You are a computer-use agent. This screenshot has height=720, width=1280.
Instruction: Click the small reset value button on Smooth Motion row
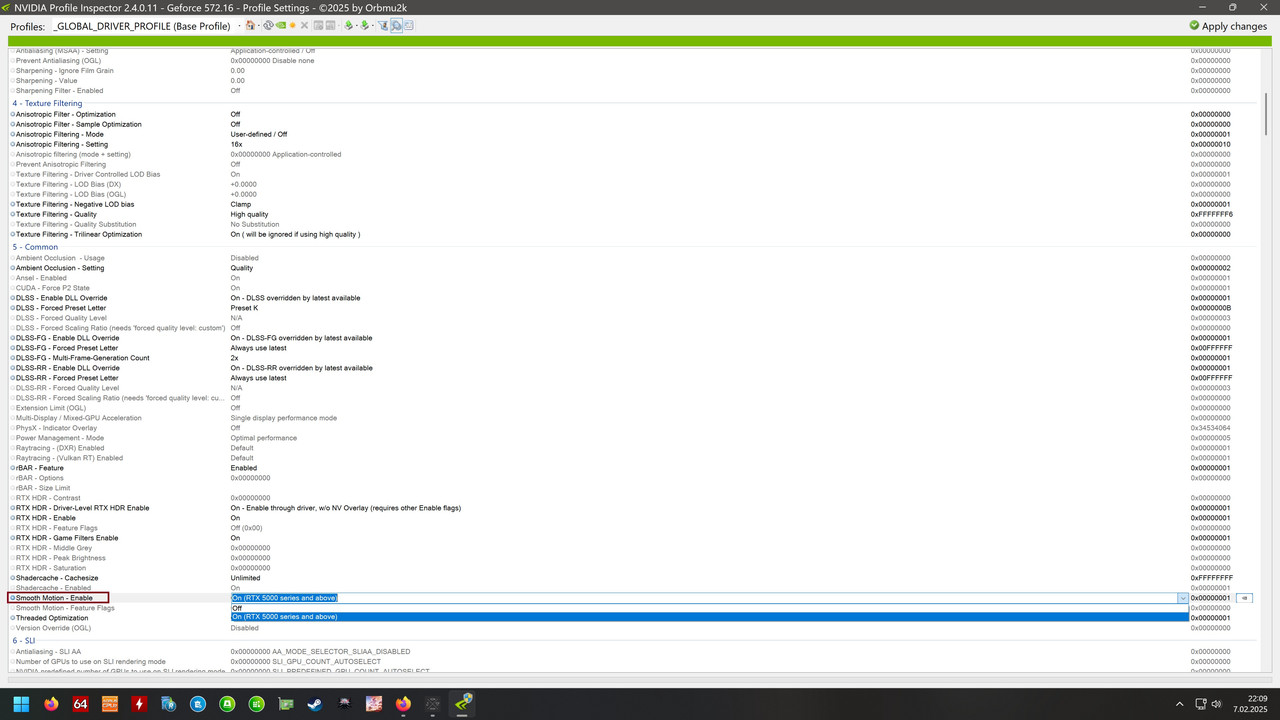point(1244,598)
